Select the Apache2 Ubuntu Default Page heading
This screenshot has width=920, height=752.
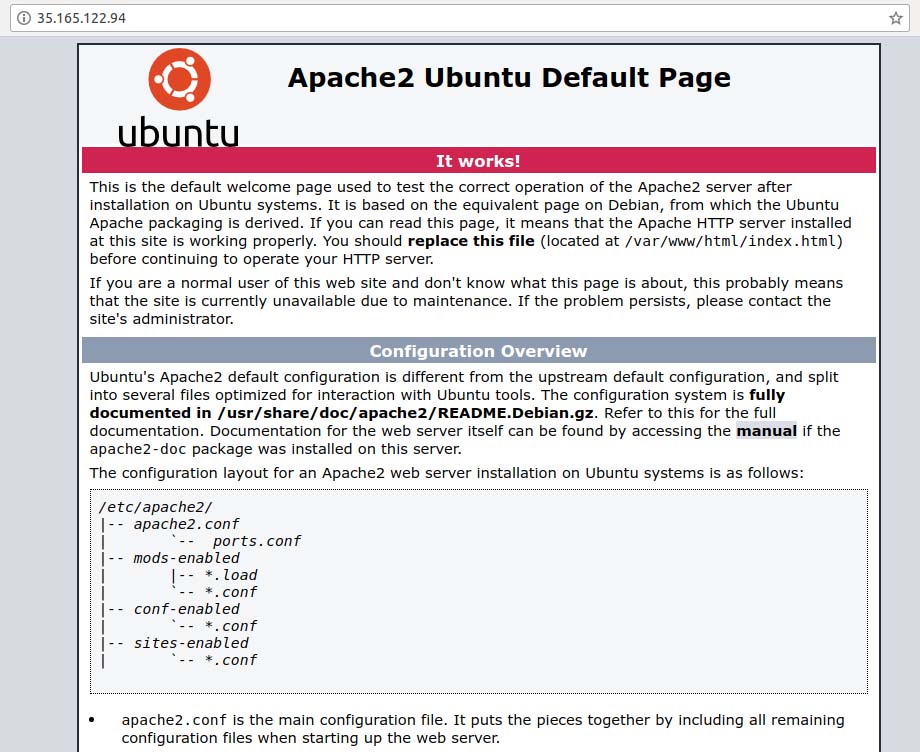pos(509,77)
